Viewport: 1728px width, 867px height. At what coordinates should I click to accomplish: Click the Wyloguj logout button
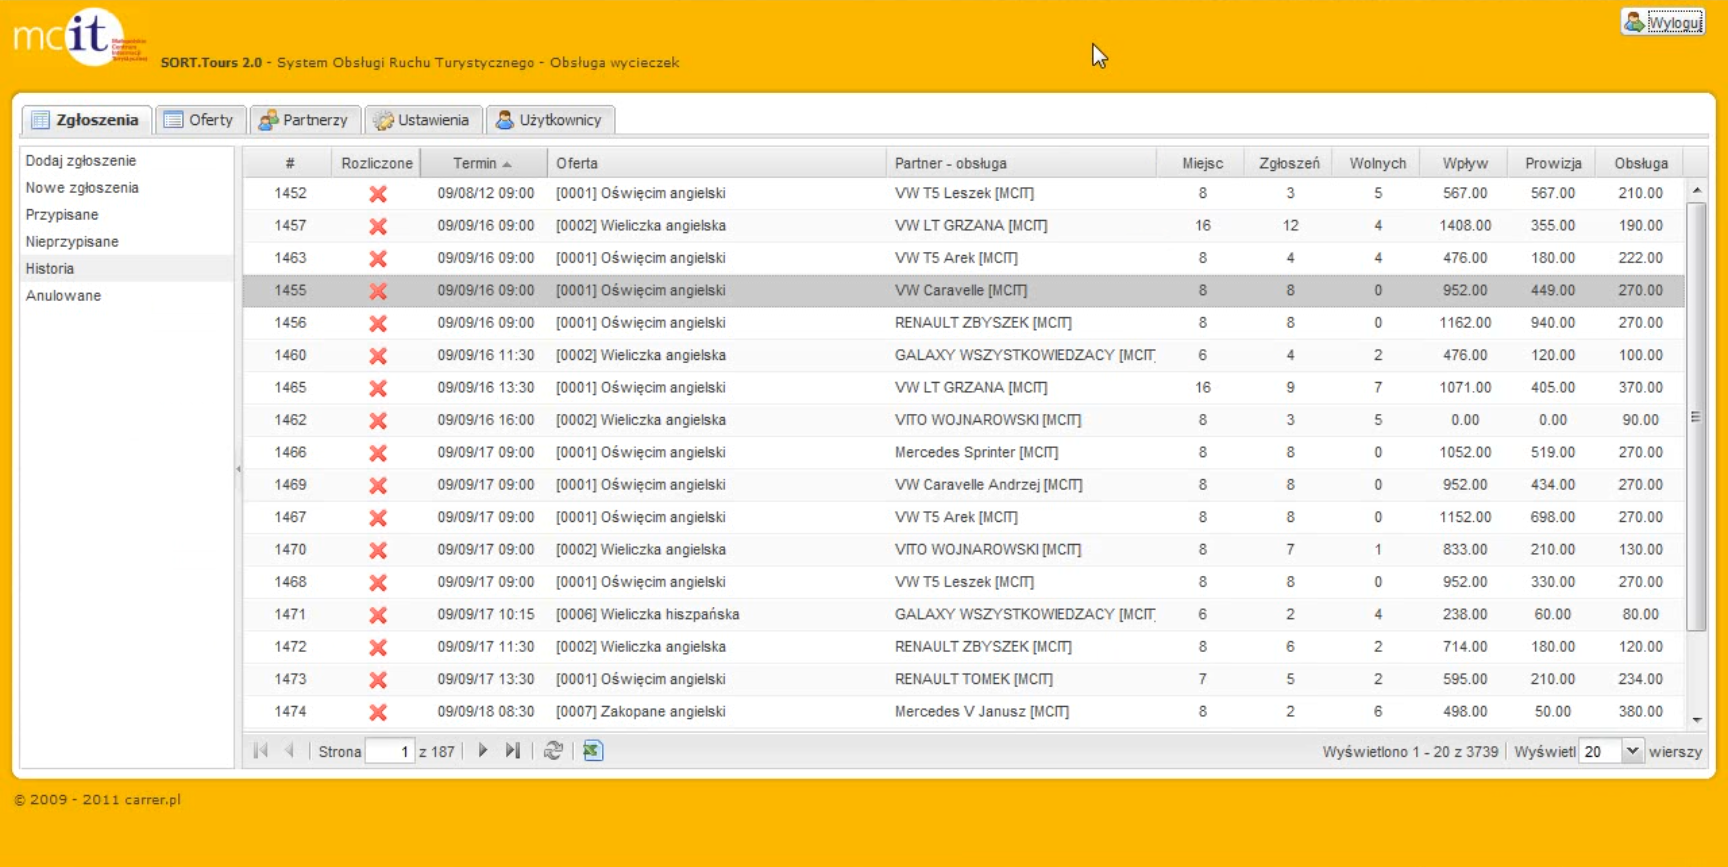coord(1663,22)
